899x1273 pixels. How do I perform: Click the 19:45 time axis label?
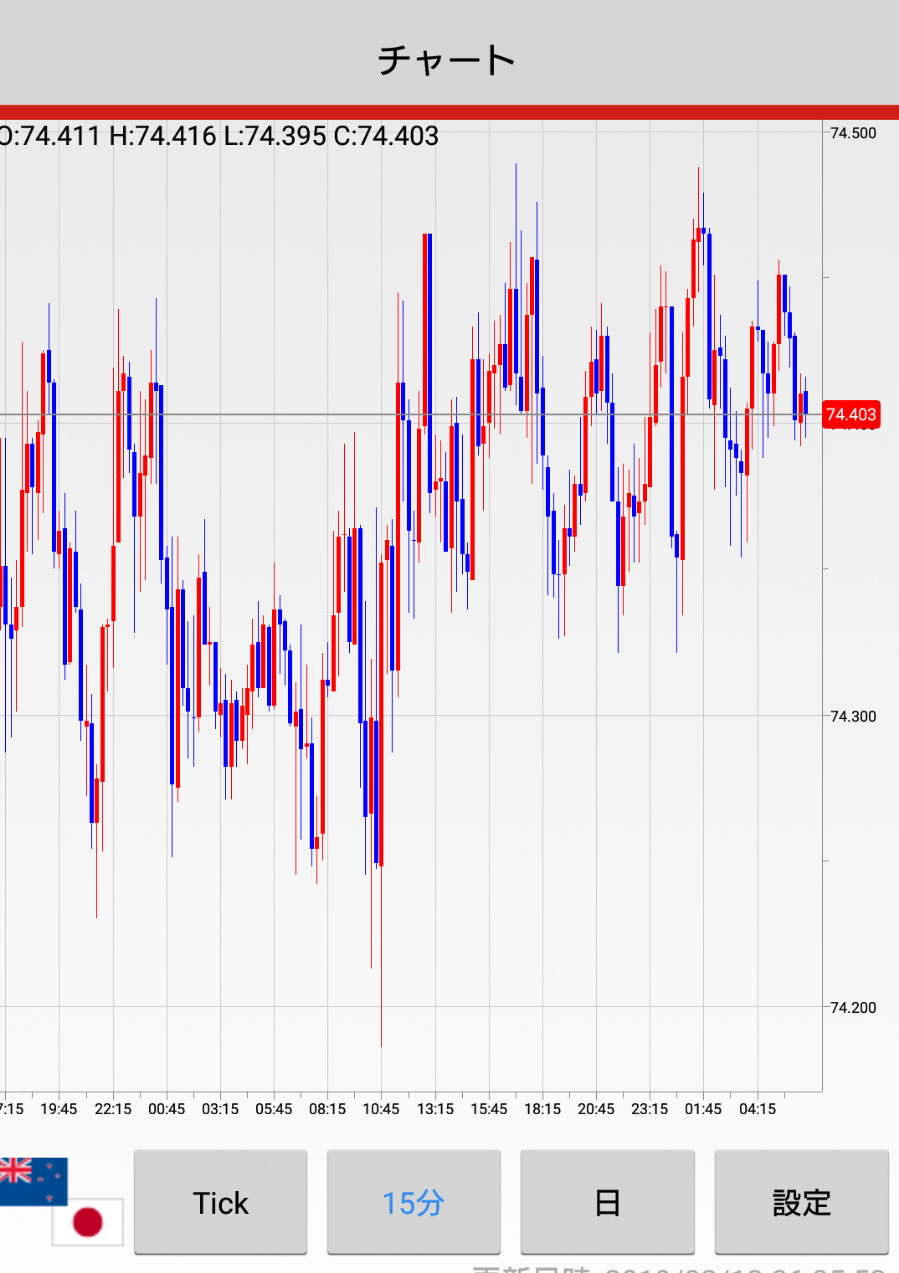59,1109
